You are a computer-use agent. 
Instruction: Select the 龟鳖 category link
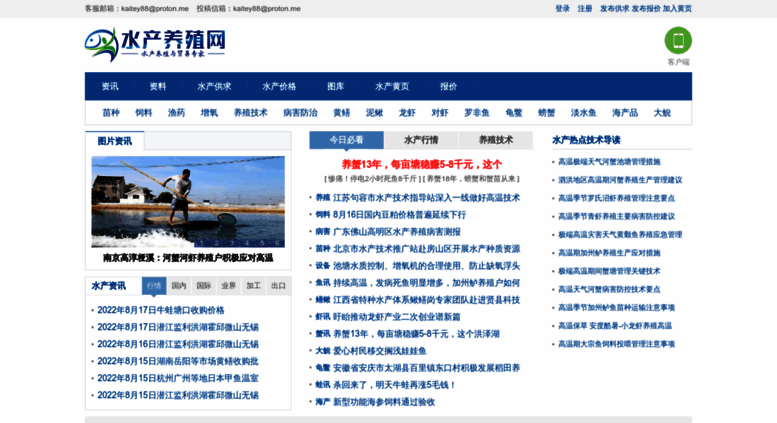(514, 113)
